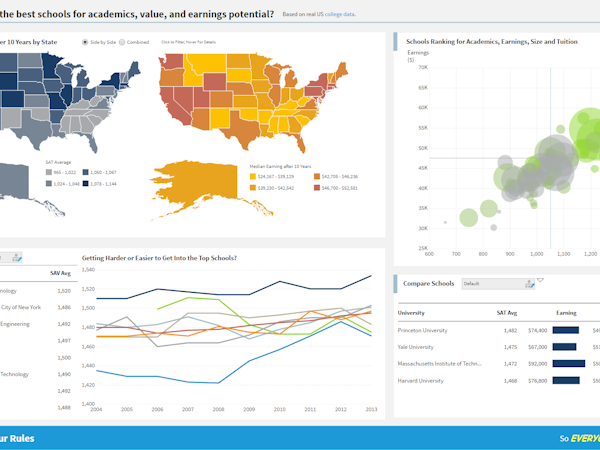The height and width of the screenshot is (450, 600).
Task: Click the Princeton University row name
Action: pyautogui.click(x=422, y=330)
